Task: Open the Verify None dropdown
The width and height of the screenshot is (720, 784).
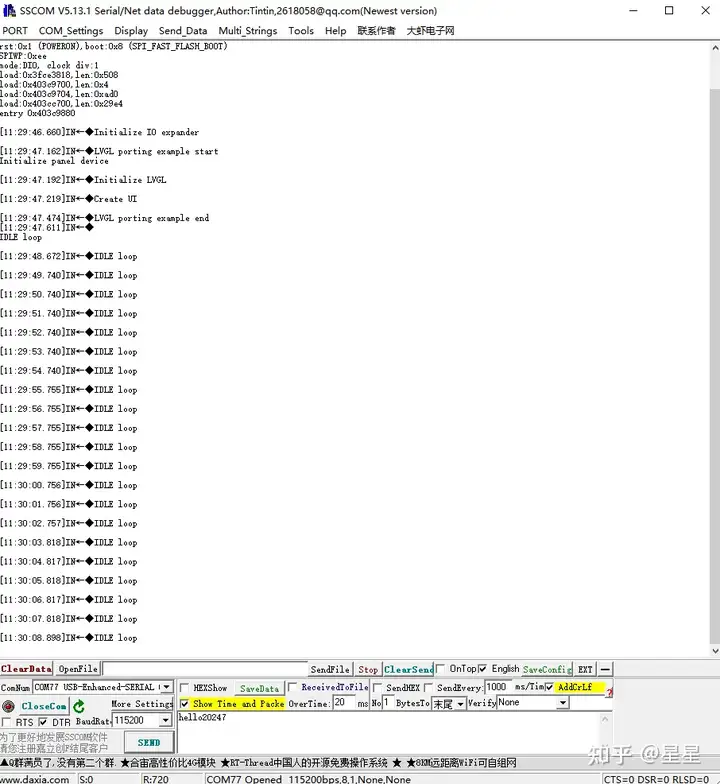Action: coord(563,702)
